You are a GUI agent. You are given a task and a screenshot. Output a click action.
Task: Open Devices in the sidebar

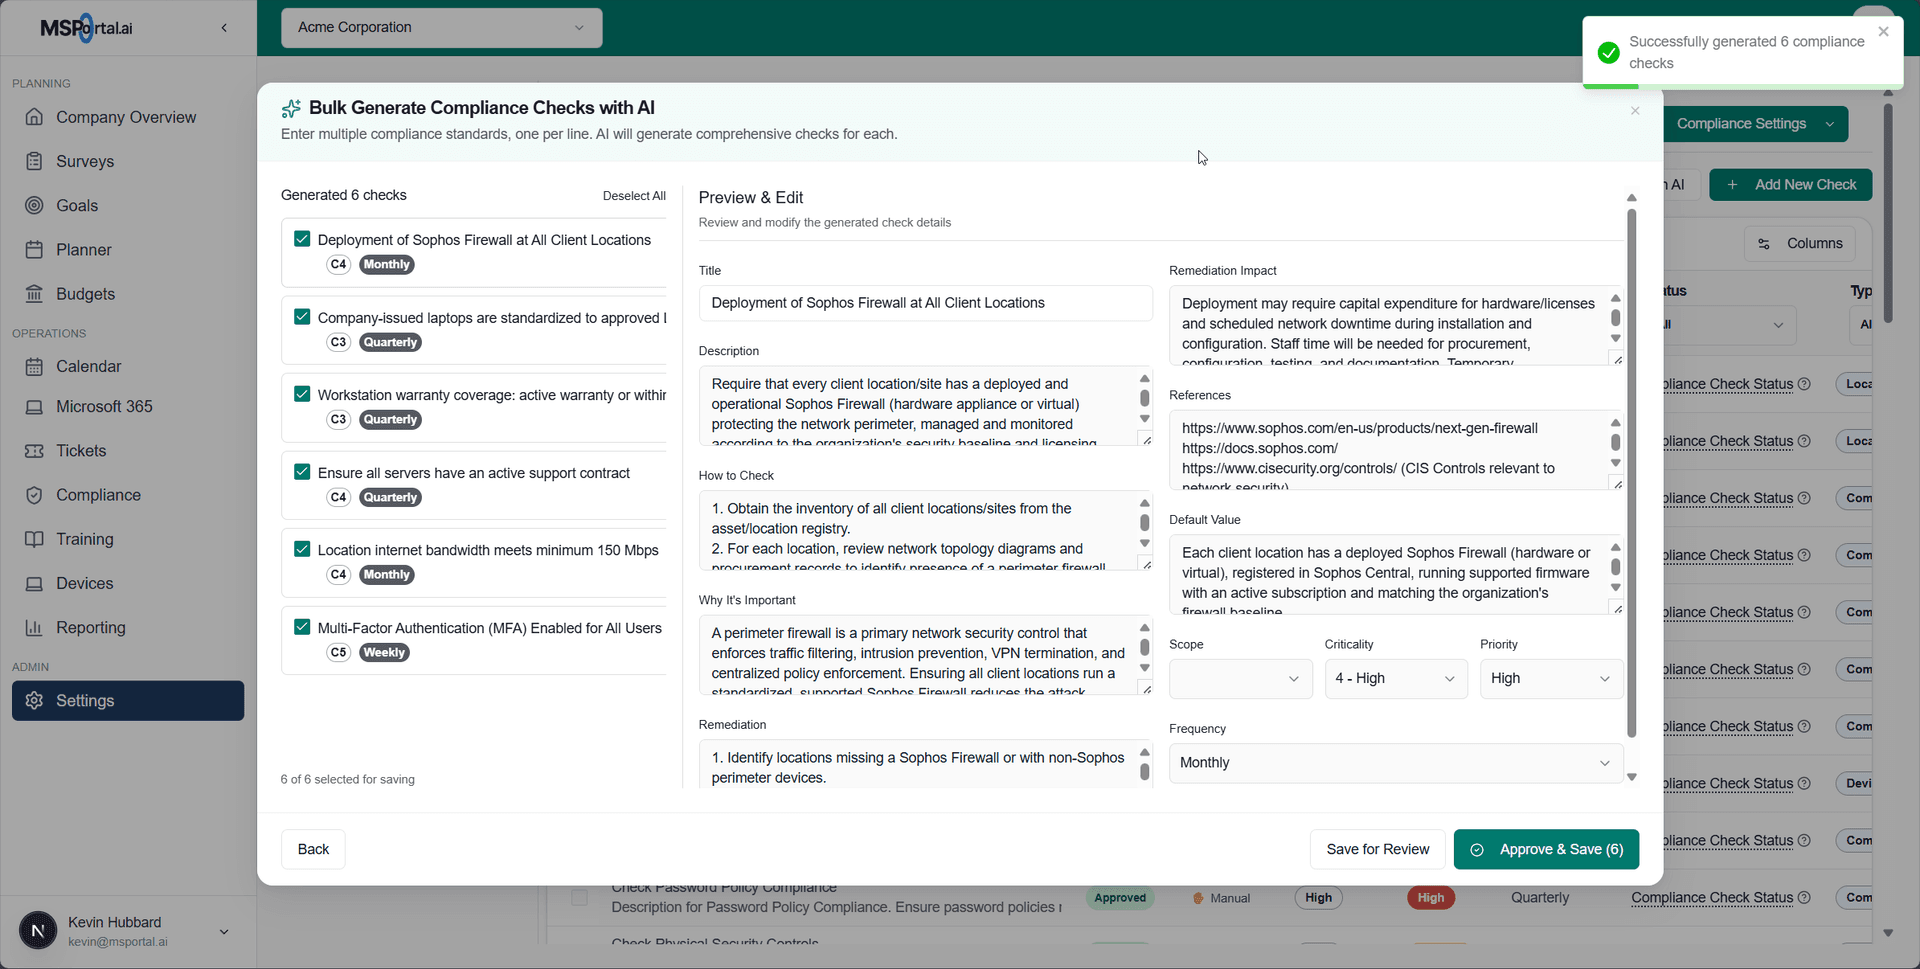pos(84,583)
